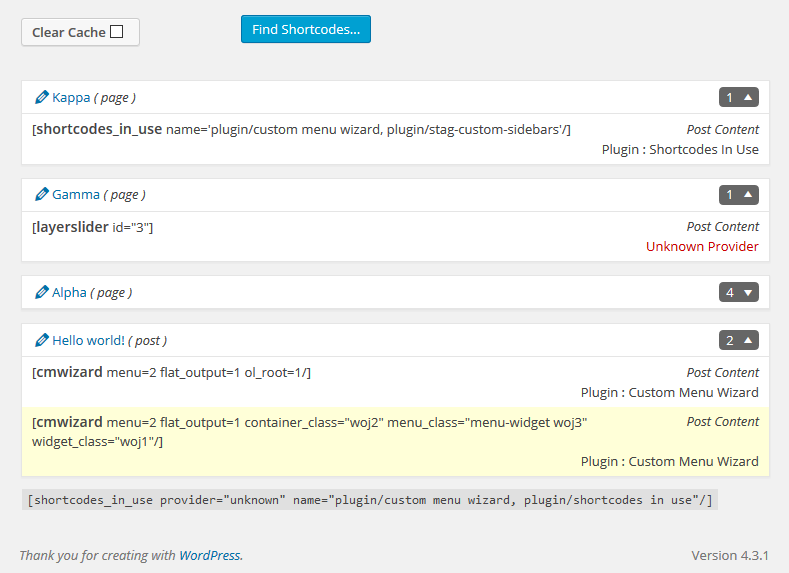This screenshot has height=573, width=789.
Task: Click Post Content label in layerslider row
Action: coord(723,227)
